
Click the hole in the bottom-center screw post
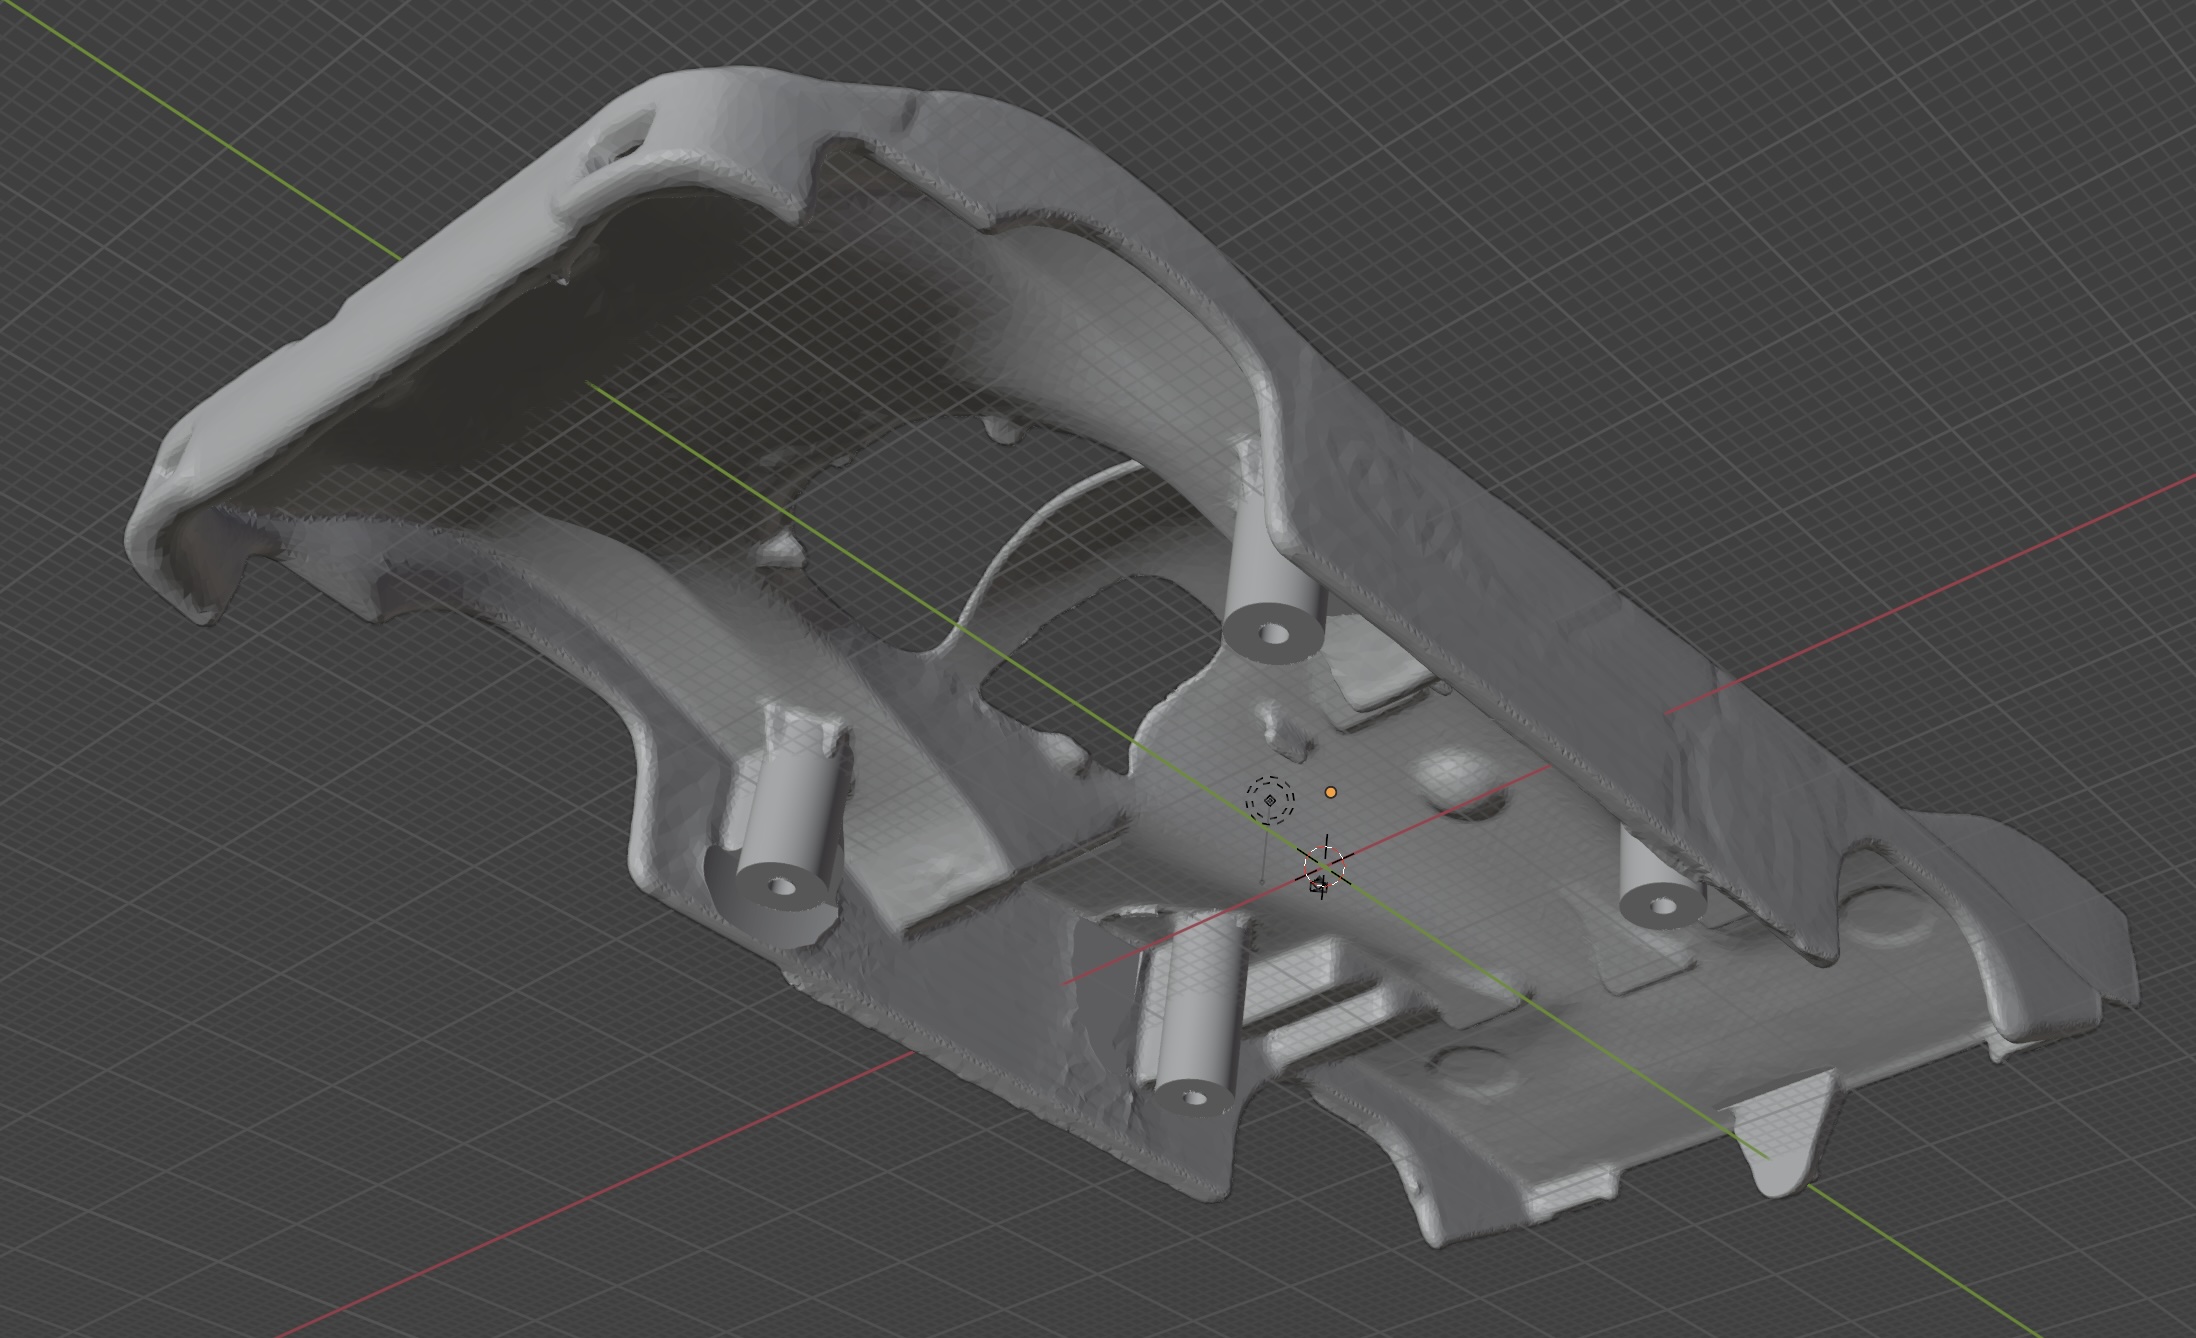1193,1097
